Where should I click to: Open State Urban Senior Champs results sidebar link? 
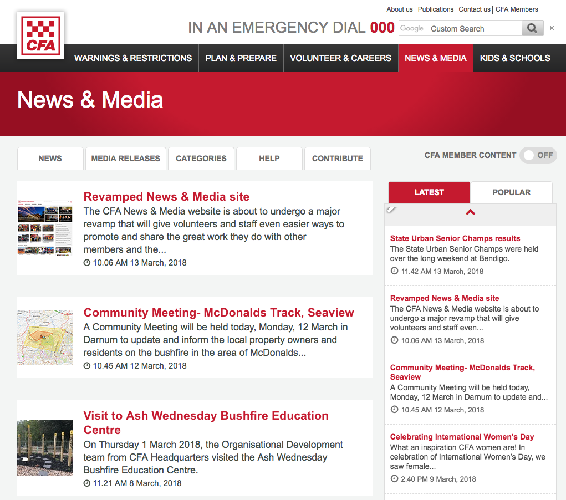[x=455, y=238]
